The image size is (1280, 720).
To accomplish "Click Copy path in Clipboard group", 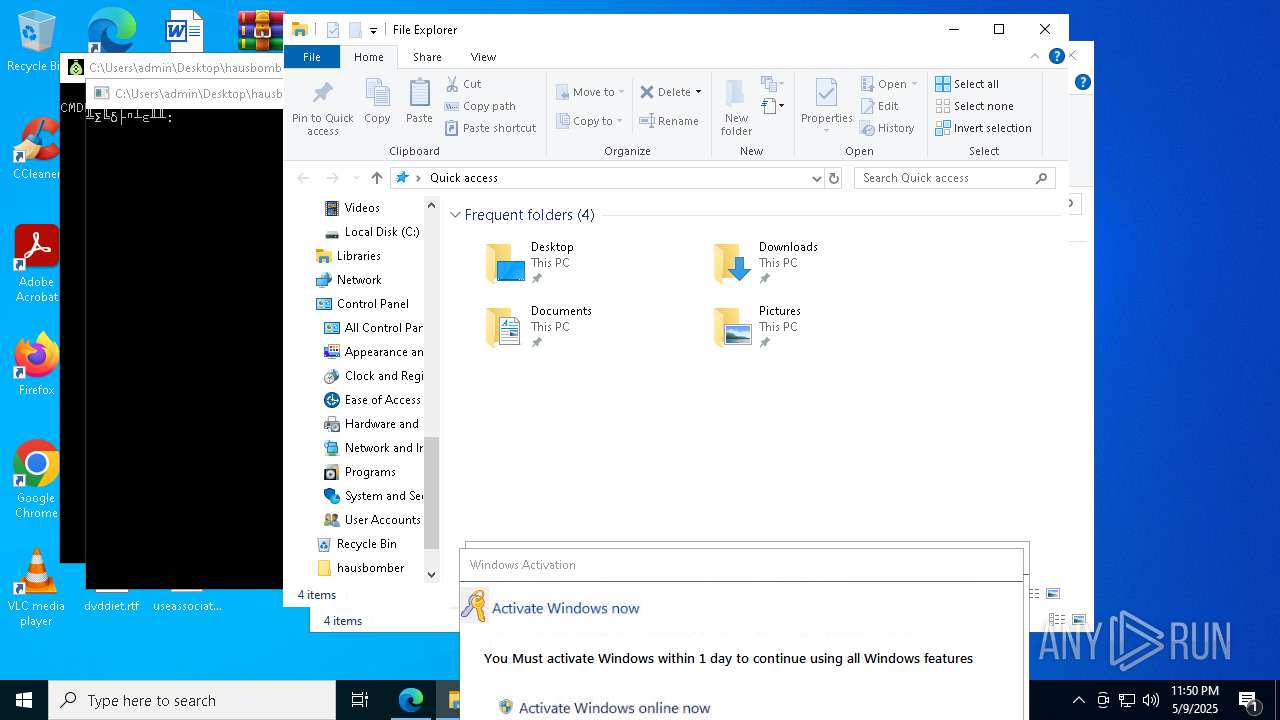I will 480,106.
